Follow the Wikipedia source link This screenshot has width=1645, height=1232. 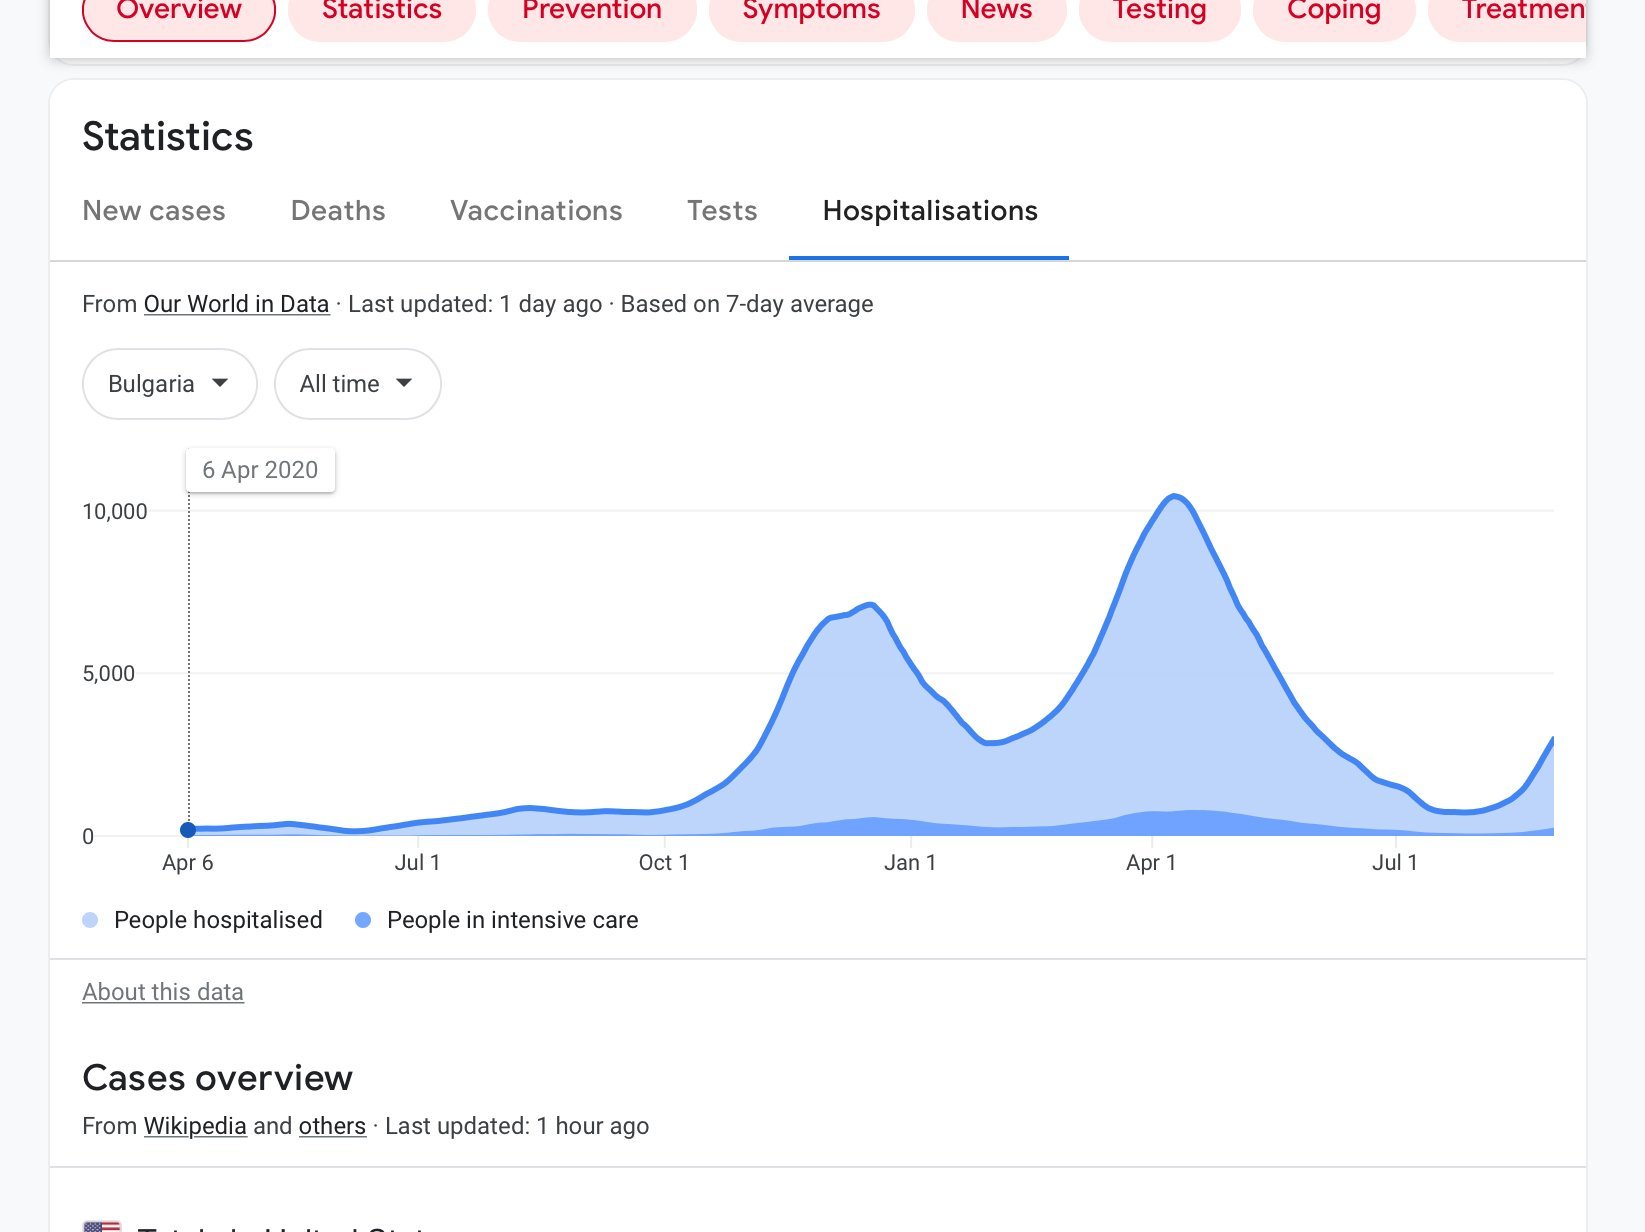[x=195, y=1126]
